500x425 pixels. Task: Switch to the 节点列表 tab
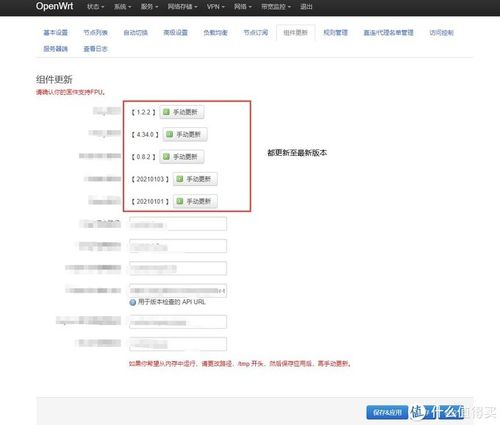coord(96,33)
